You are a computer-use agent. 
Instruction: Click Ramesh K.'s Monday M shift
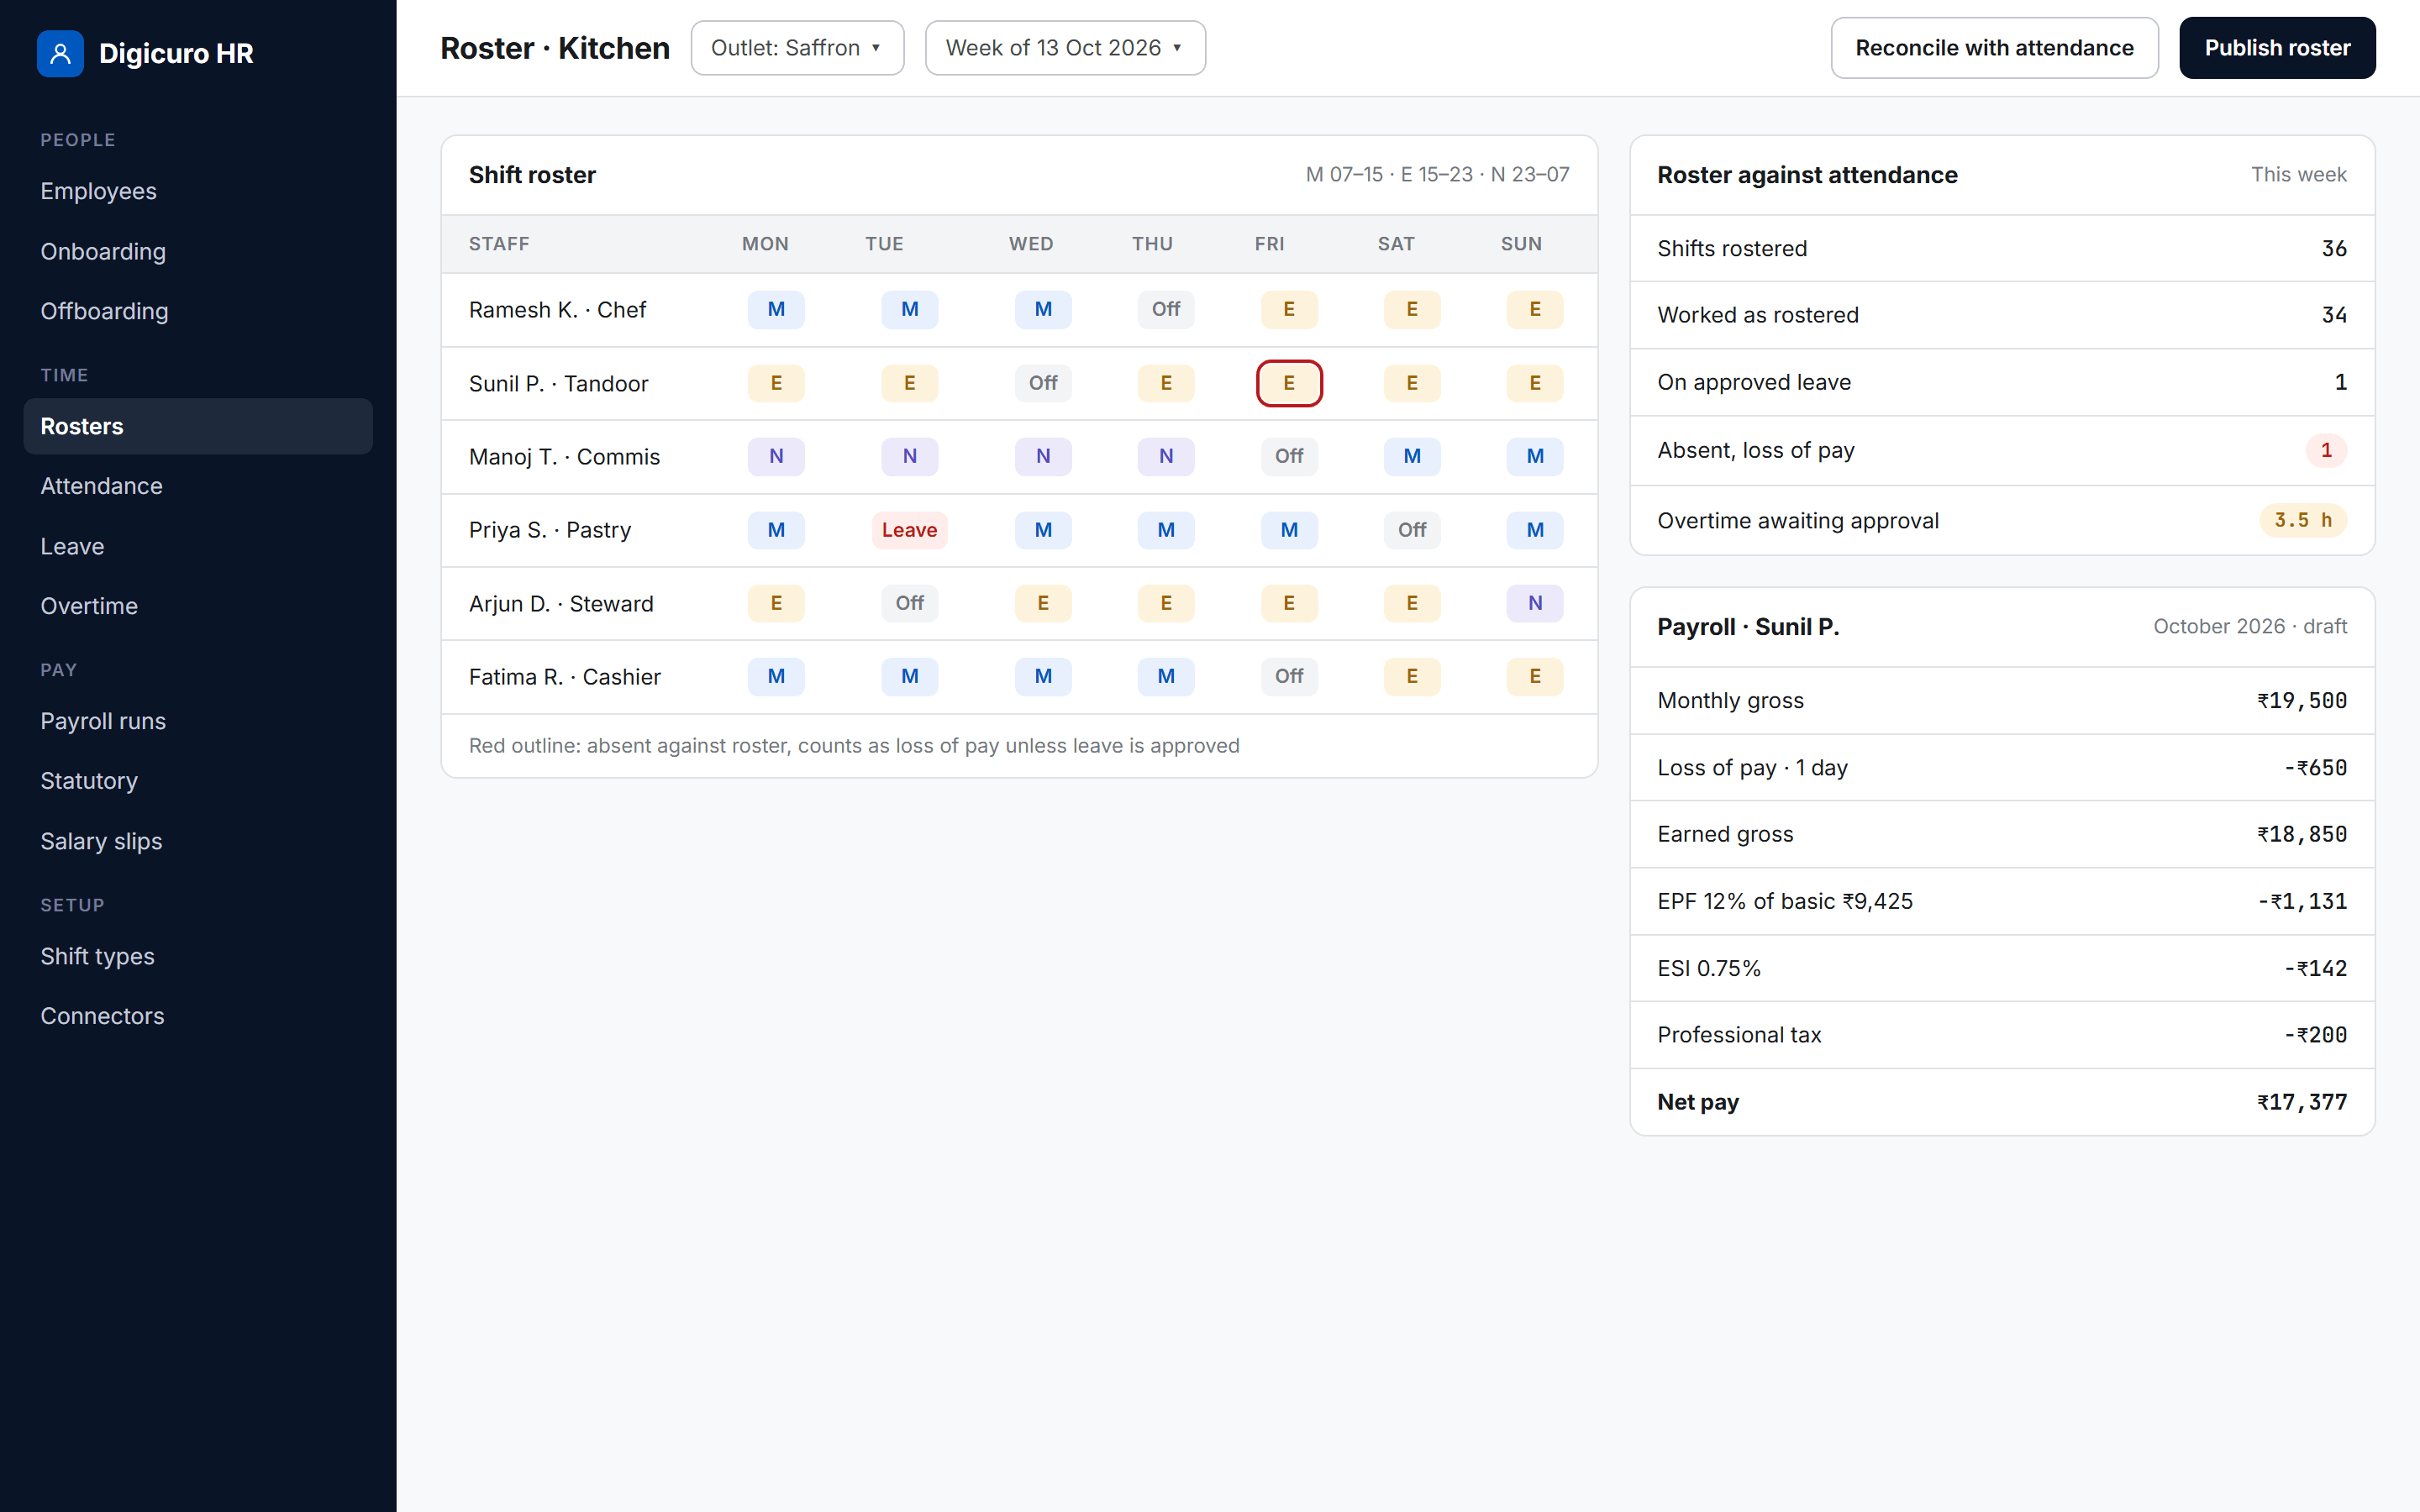coord(776,309)
